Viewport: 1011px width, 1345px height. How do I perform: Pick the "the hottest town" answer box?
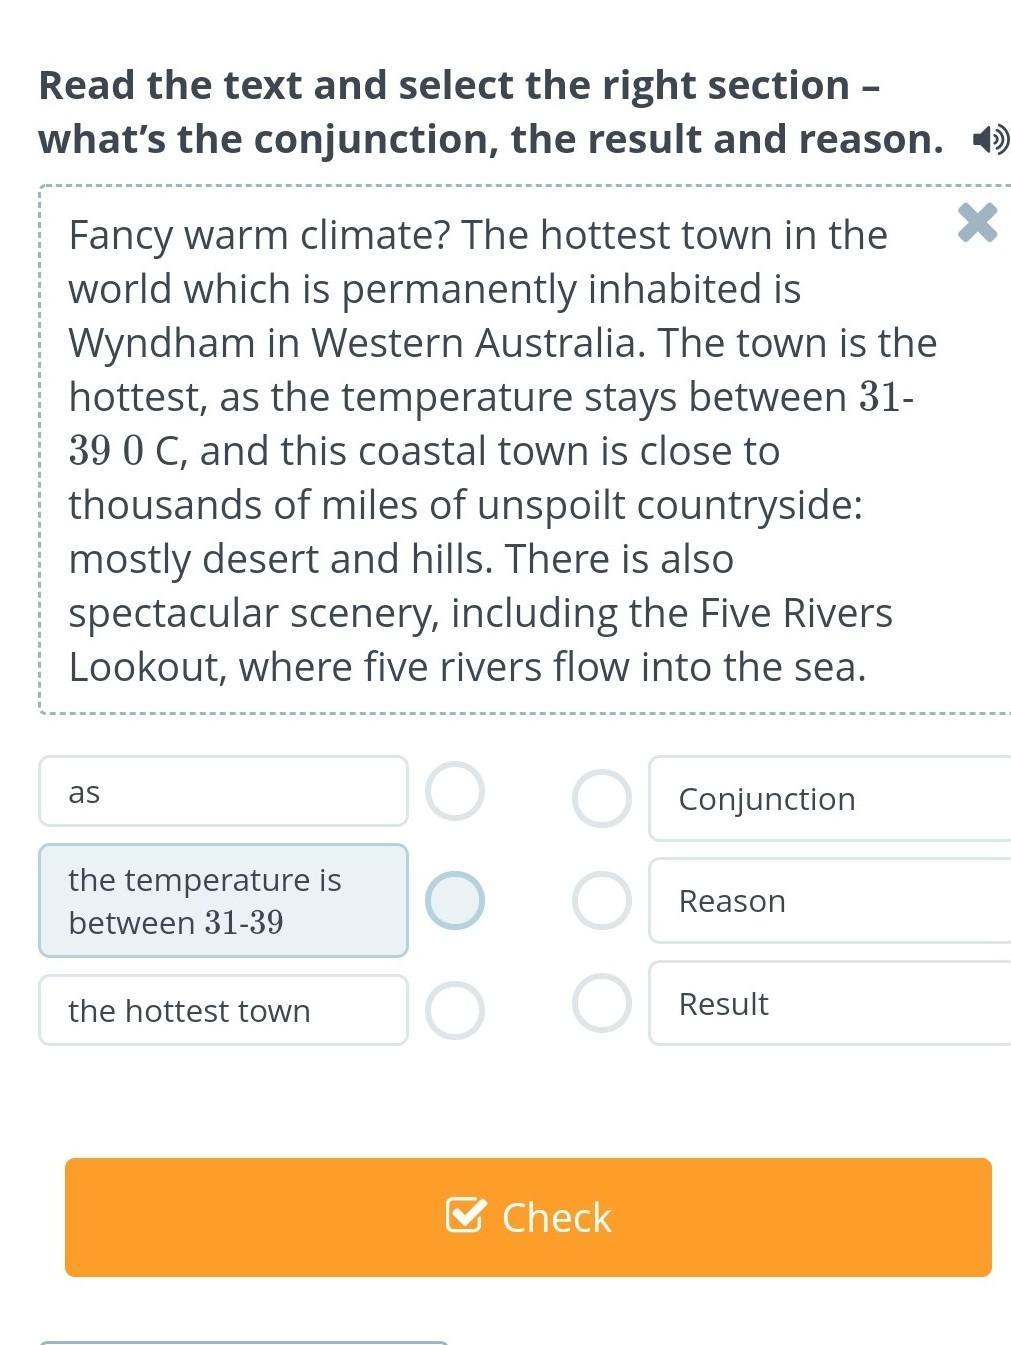pos(223,1010)
